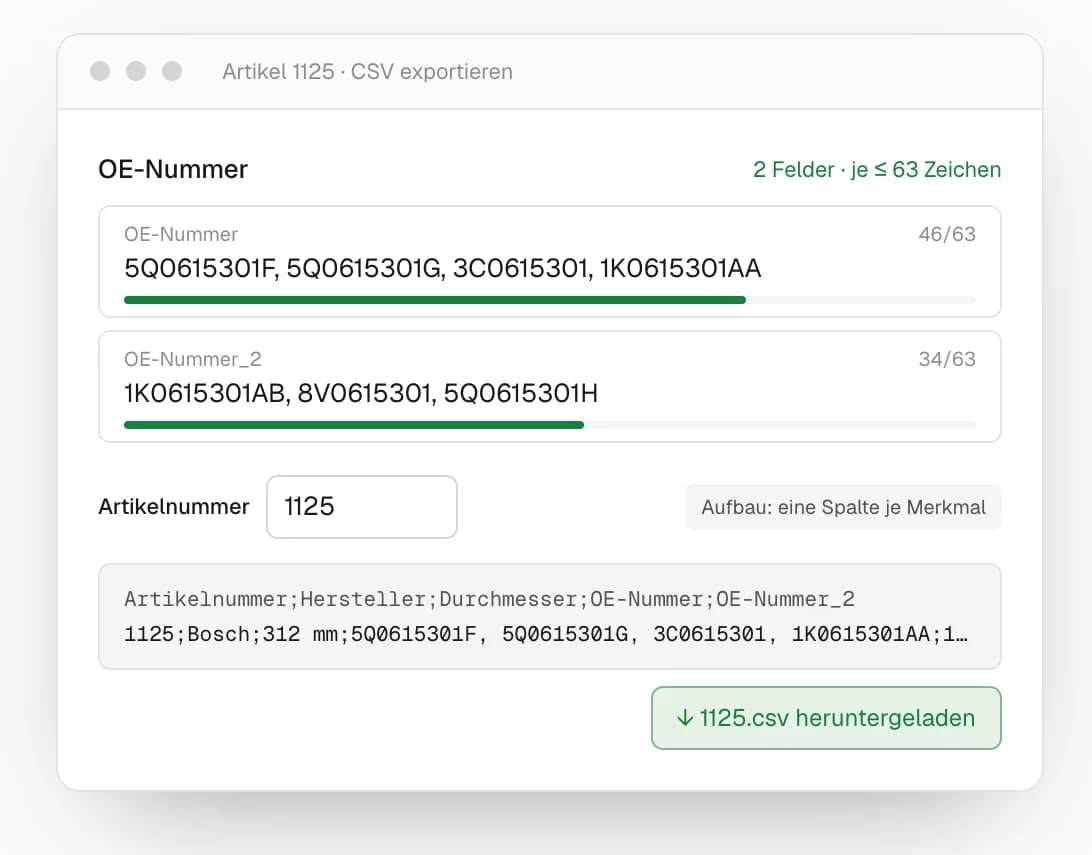
Task: Click the 46/63 character counter
Action: (x=946, y=234)
